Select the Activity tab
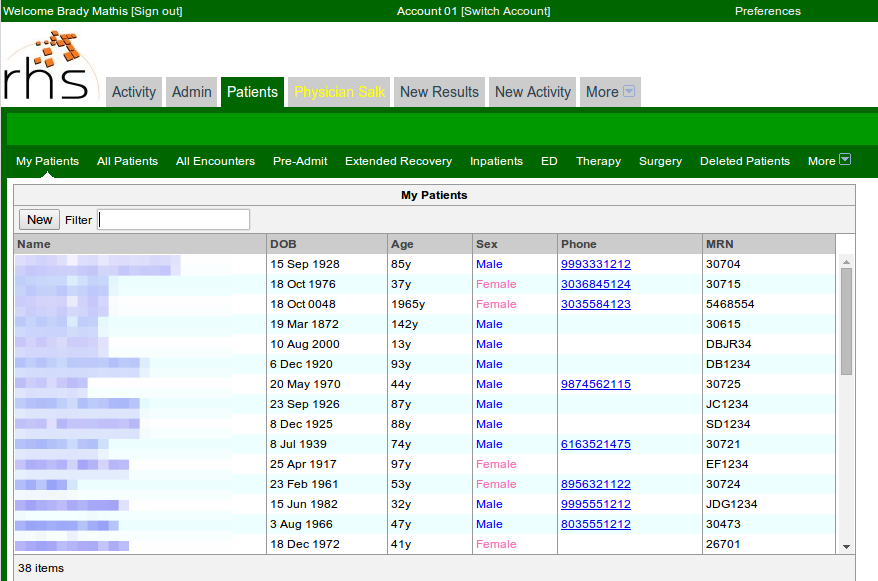The image size is (878, 581). pos(133,91)
